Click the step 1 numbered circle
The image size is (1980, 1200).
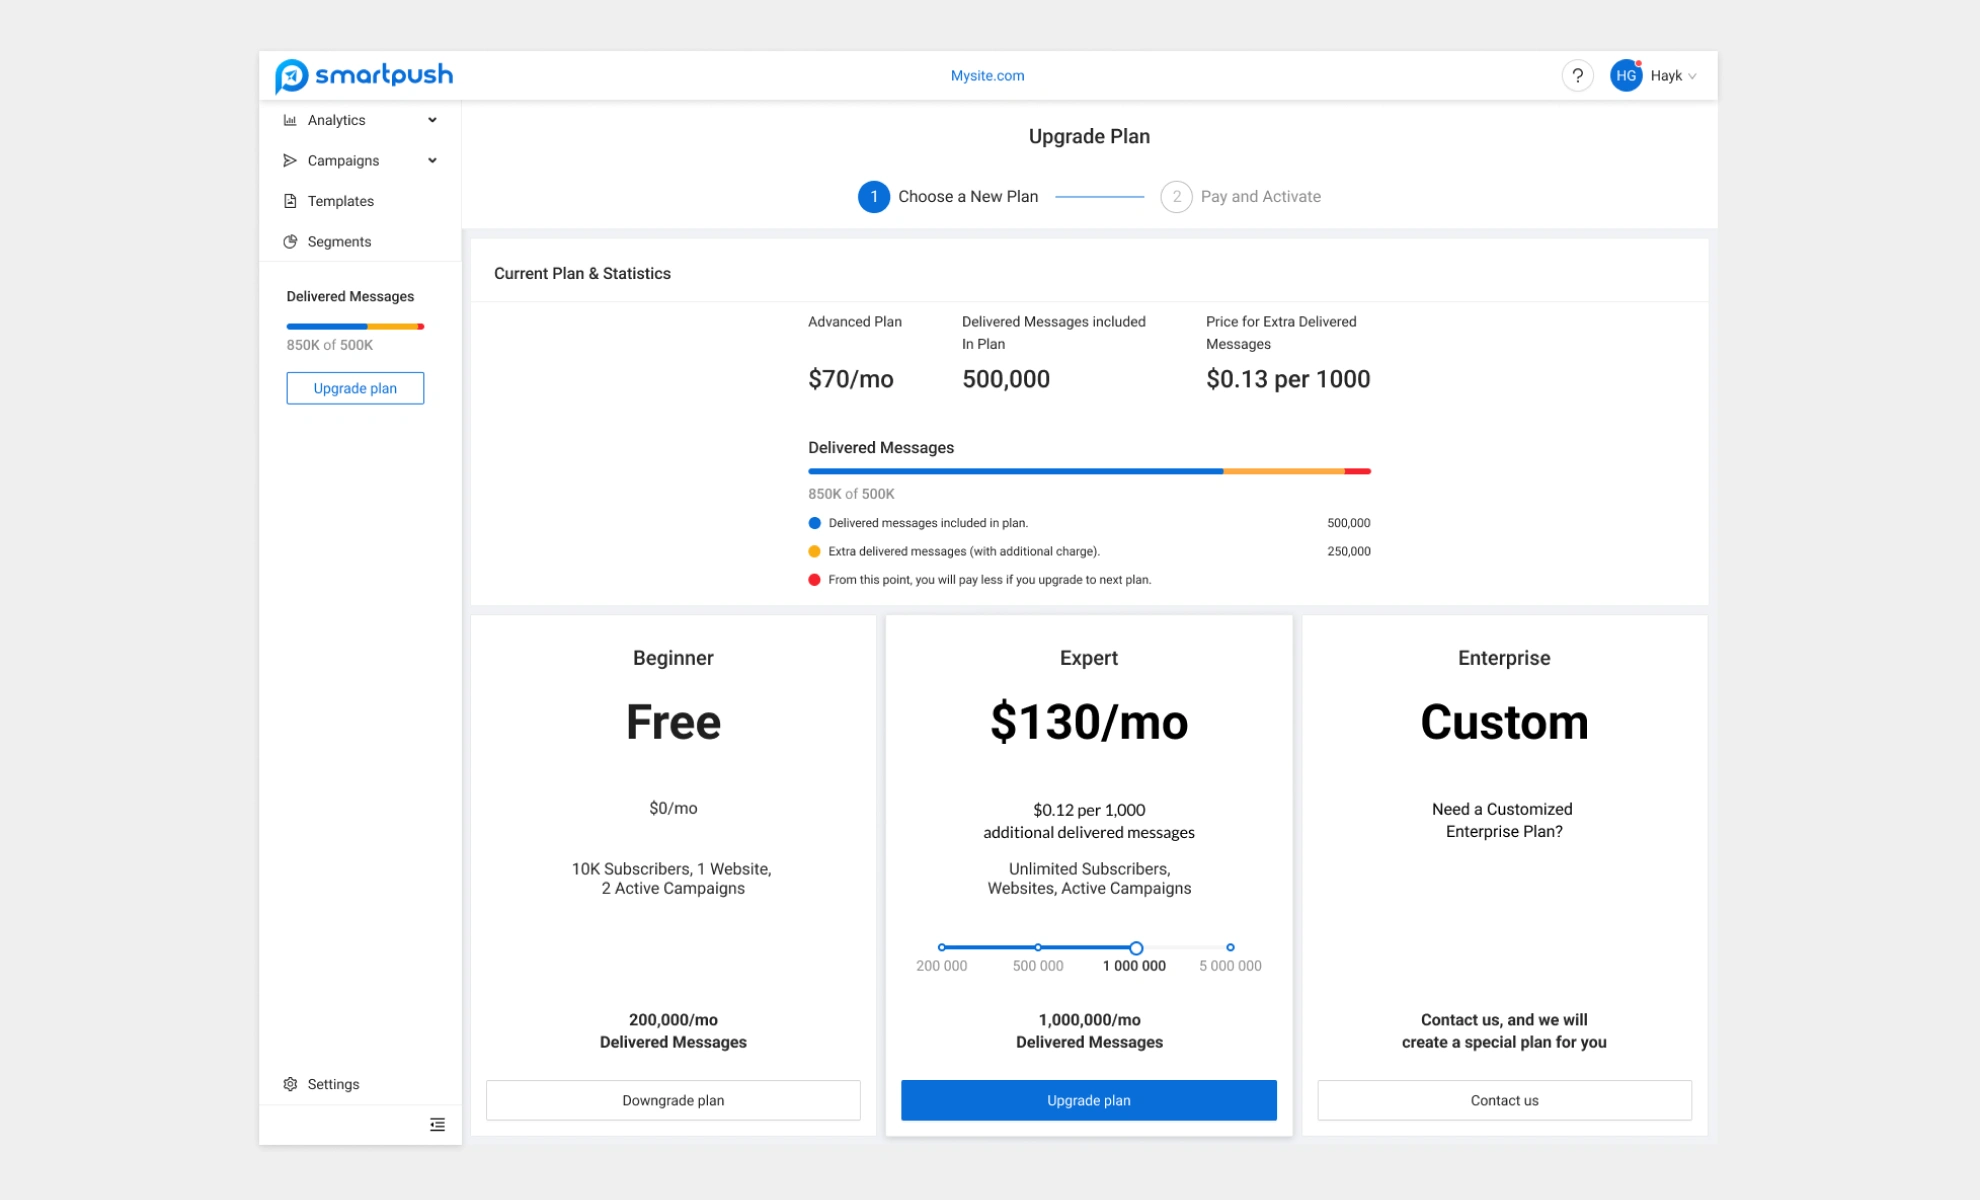coord(874,197)
